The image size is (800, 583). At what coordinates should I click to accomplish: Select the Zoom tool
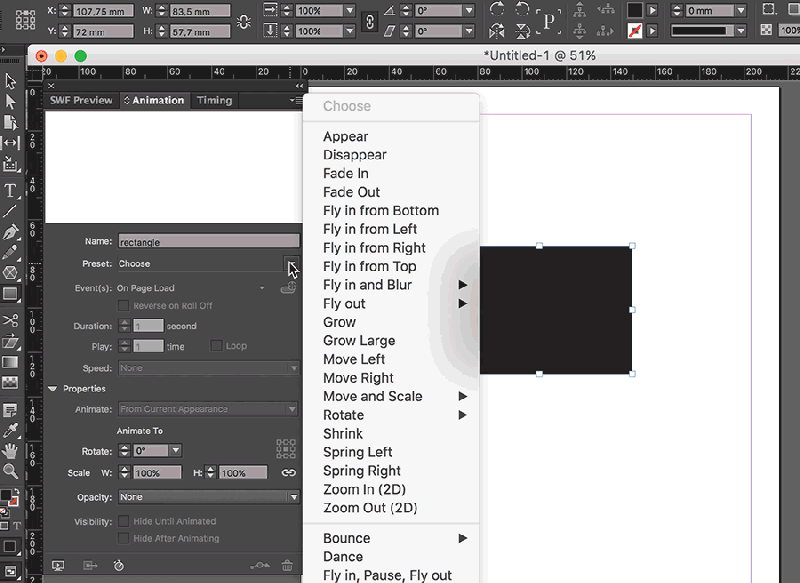point(10,471)
